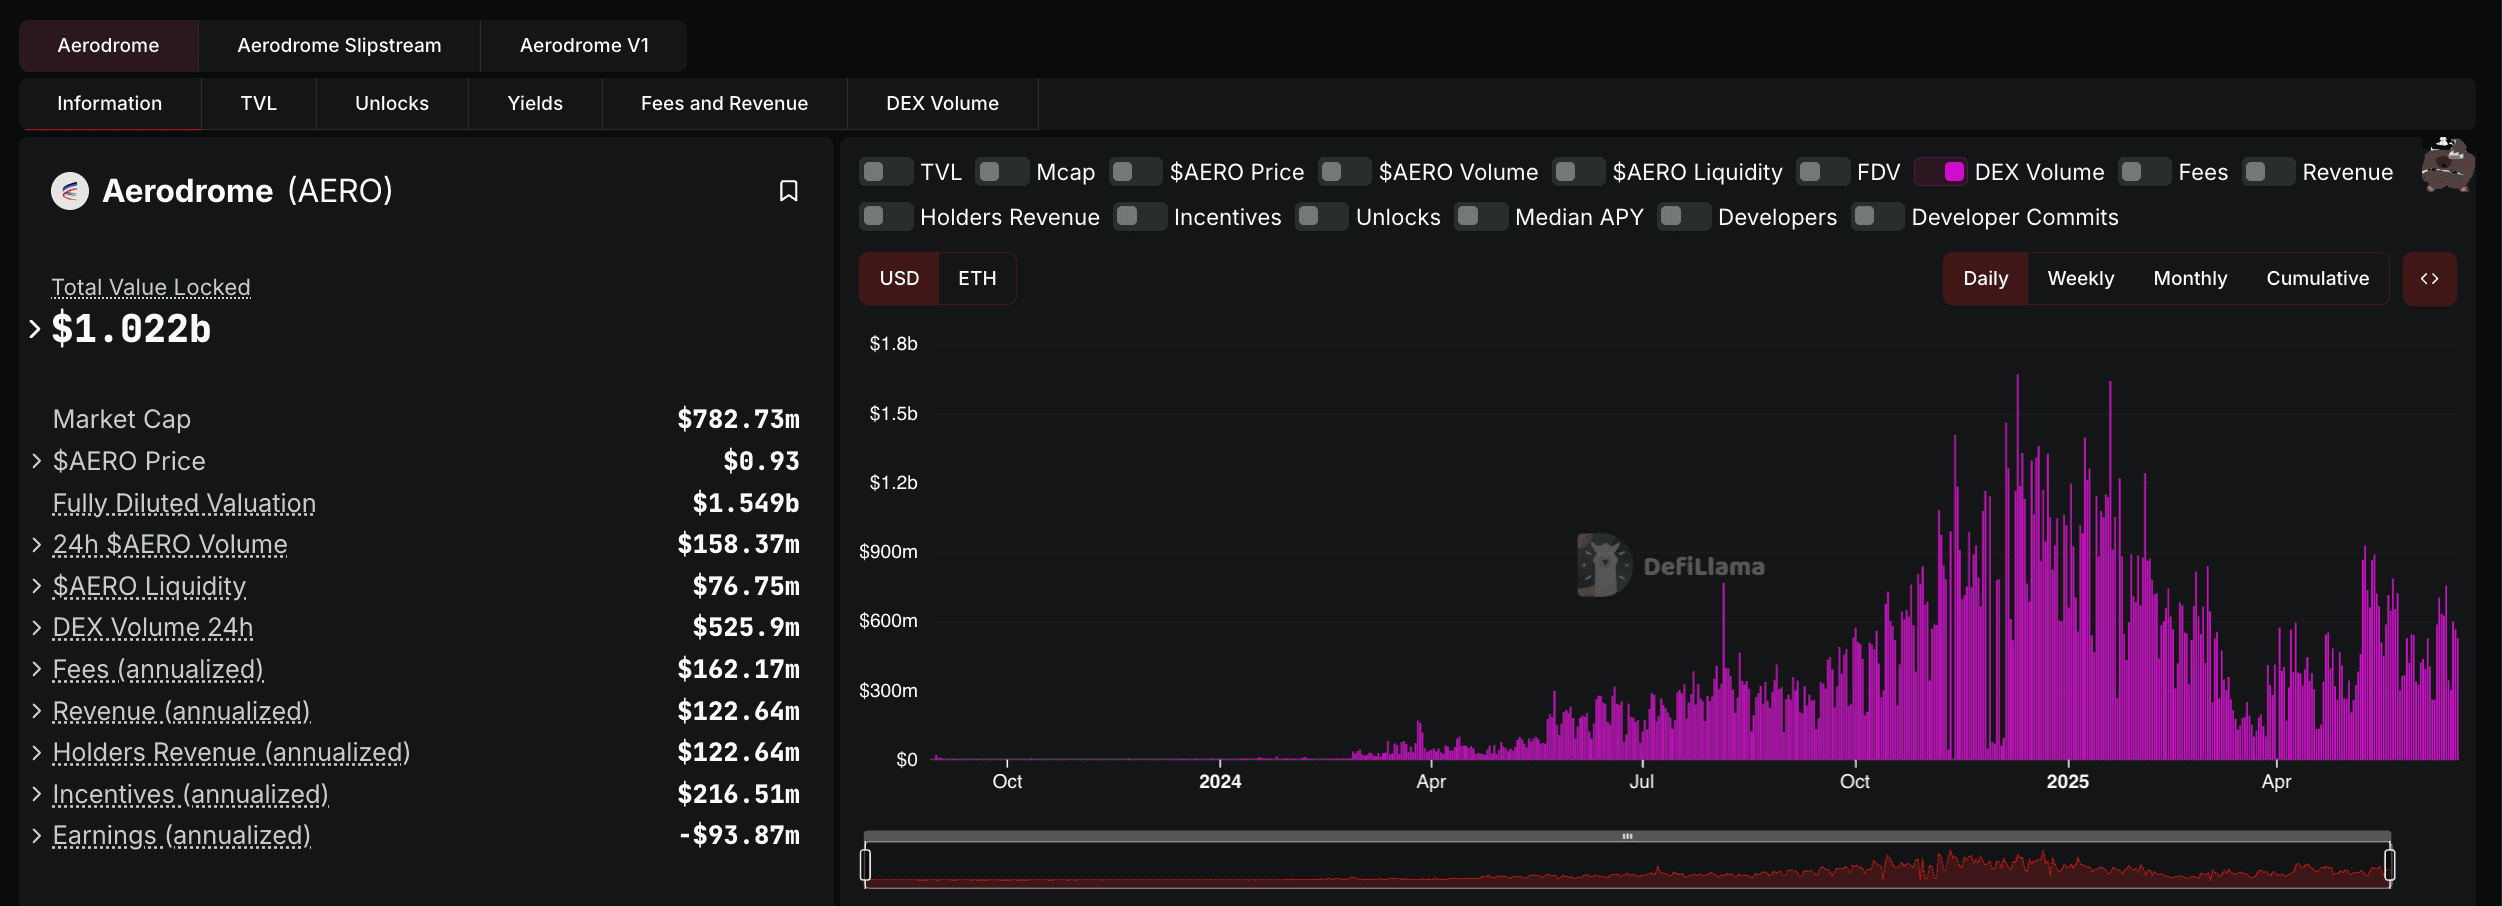Expand the Total Value Locked breakdown
Image resolution: width=2502 pixels, height=906 pixels.
(x=35, y=329)
